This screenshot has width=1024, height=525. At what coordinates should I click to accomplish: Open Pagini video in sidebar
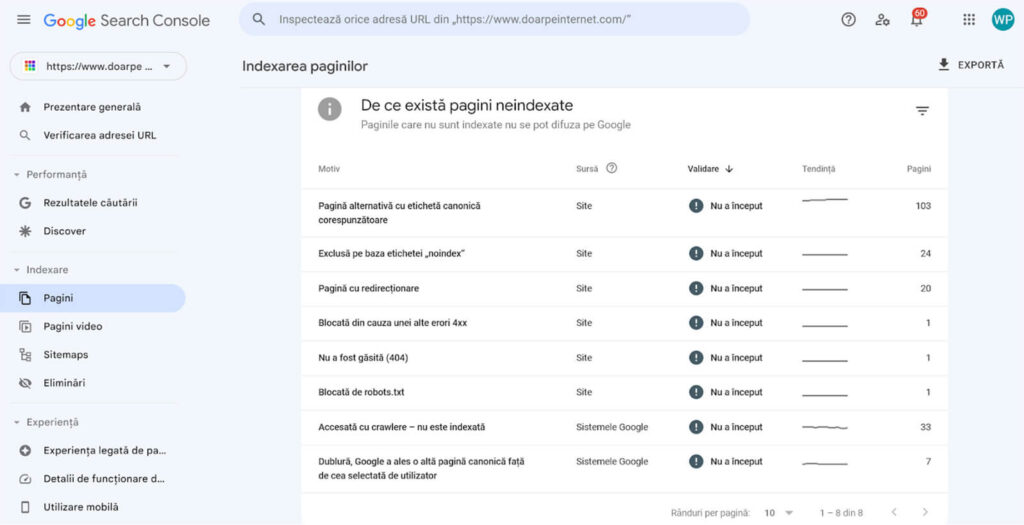coord(72,326)
